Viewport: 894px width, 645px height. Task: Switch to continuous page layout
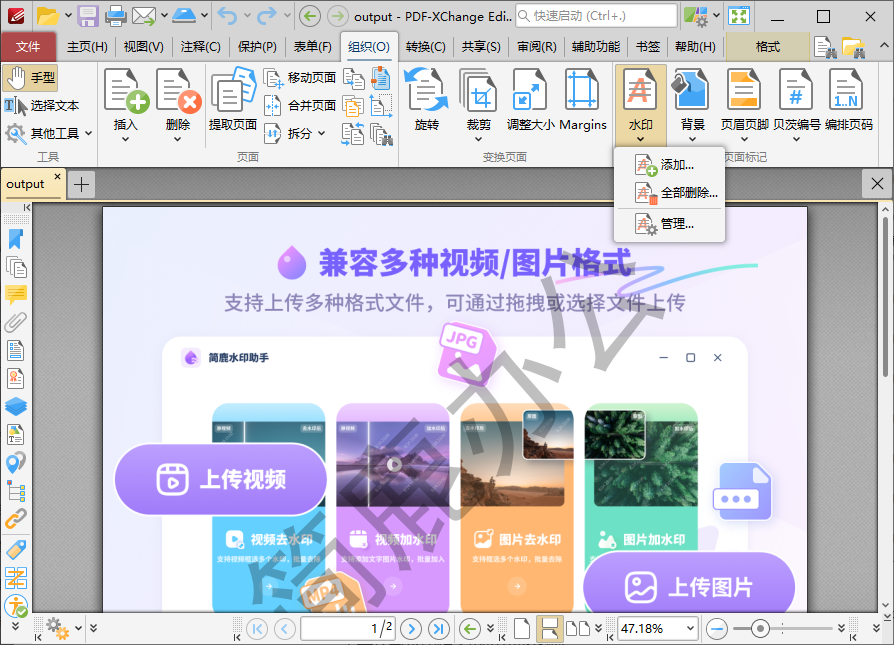[x=548, y=629]
